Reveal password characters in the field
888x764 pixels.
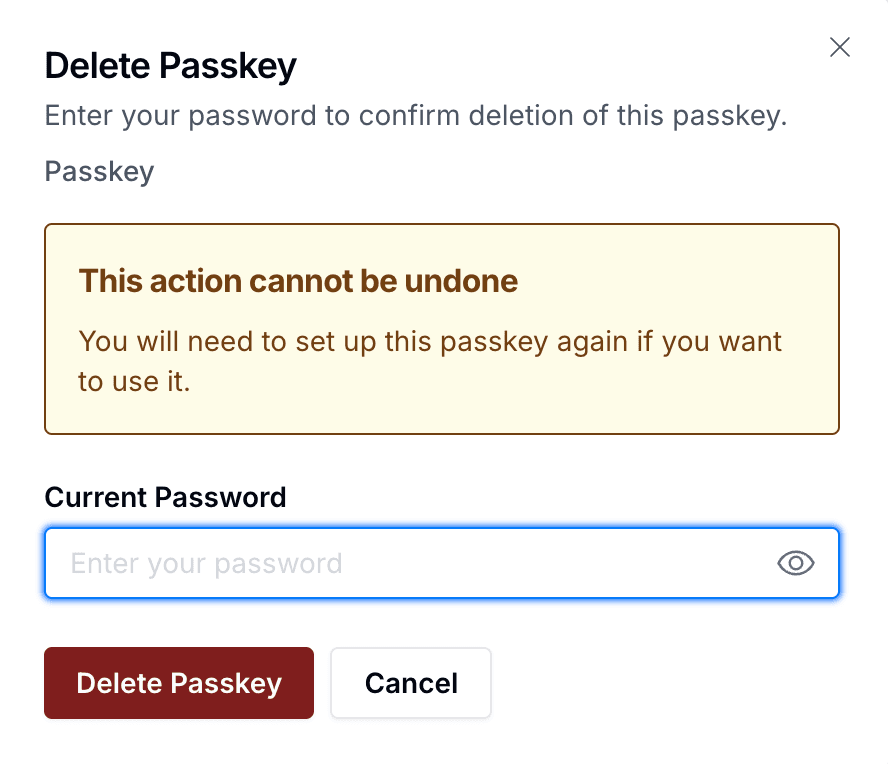796,563
